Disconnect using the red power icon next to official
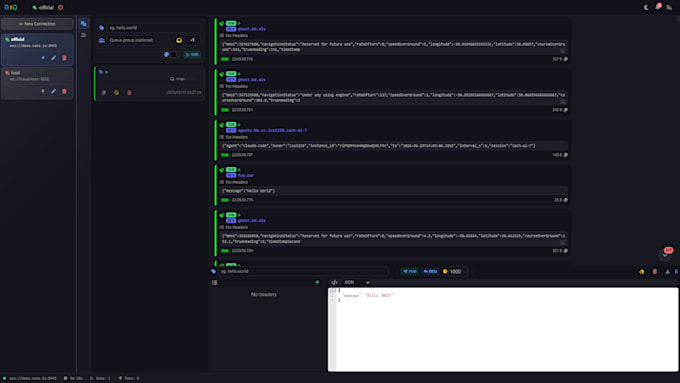Screen dimensions: 680x383 click(x=61, y=7)
